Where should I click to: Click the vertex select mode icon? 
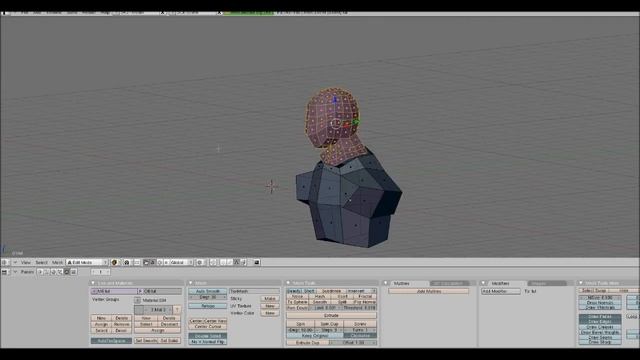tap(223, 262)
